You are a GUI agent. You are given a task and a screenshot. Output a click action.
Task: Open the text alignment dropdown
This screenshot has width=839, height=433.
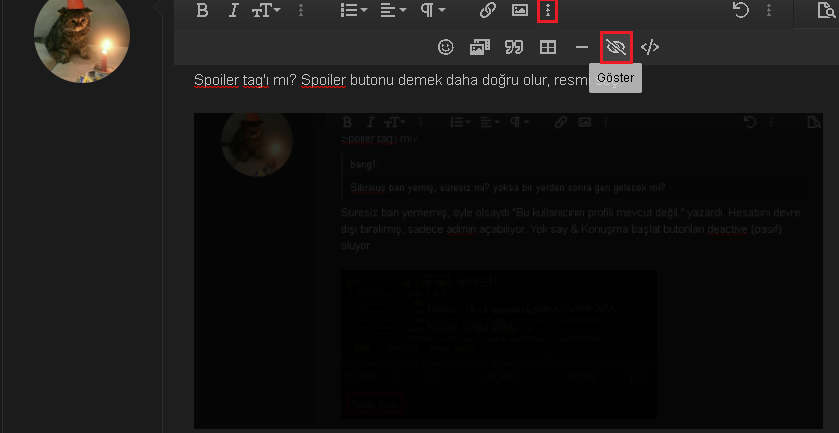[x=393, y=11]
